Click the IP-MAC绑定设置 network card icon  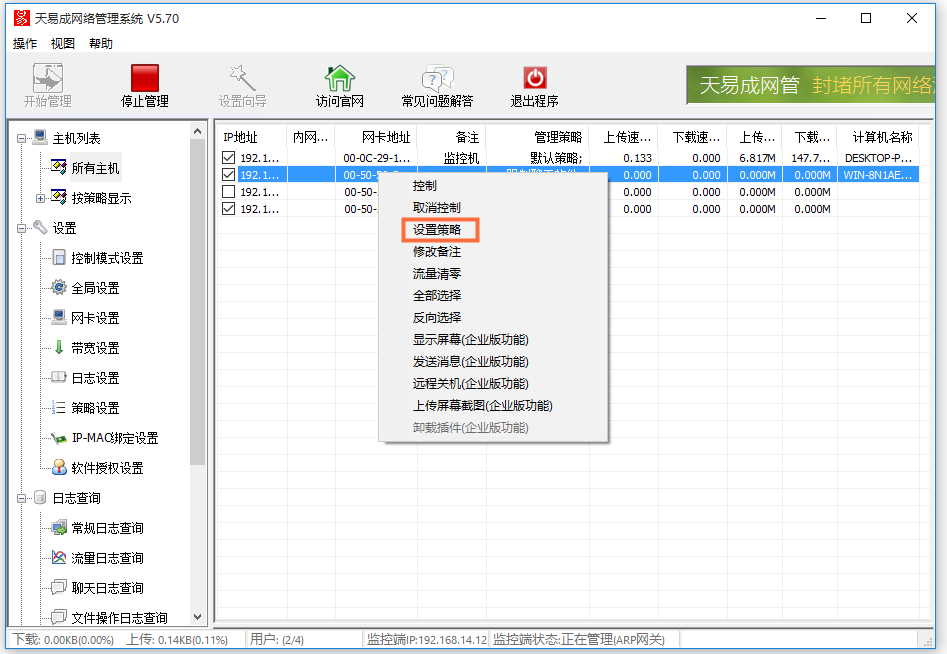59,438
